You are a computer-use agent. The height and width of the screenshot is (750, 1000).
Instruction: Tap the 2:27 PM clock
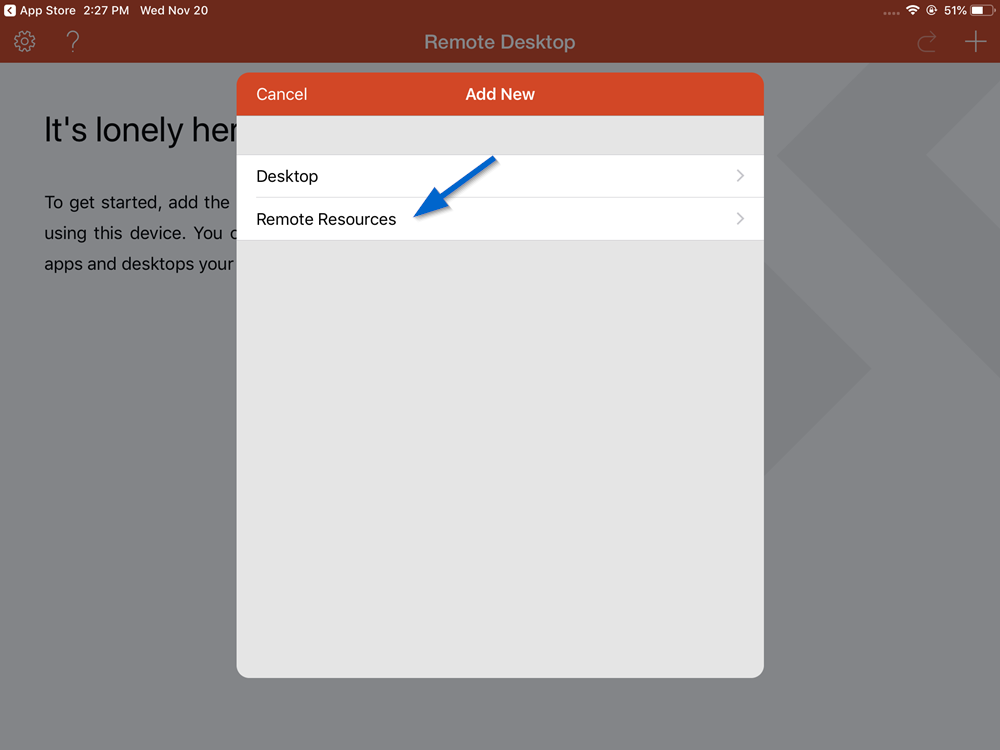(x=106, y=10)
